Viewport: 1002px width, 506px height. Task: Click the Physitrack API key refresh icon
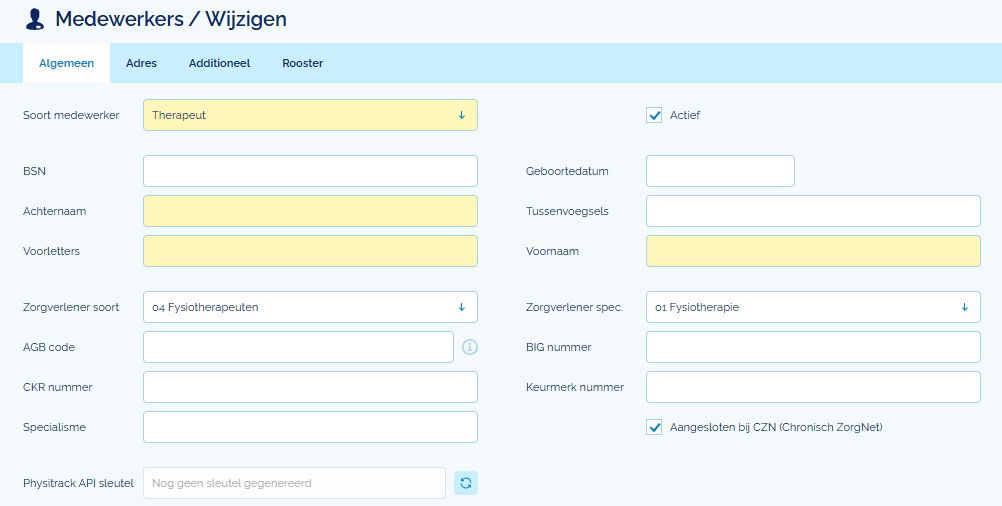466,483
